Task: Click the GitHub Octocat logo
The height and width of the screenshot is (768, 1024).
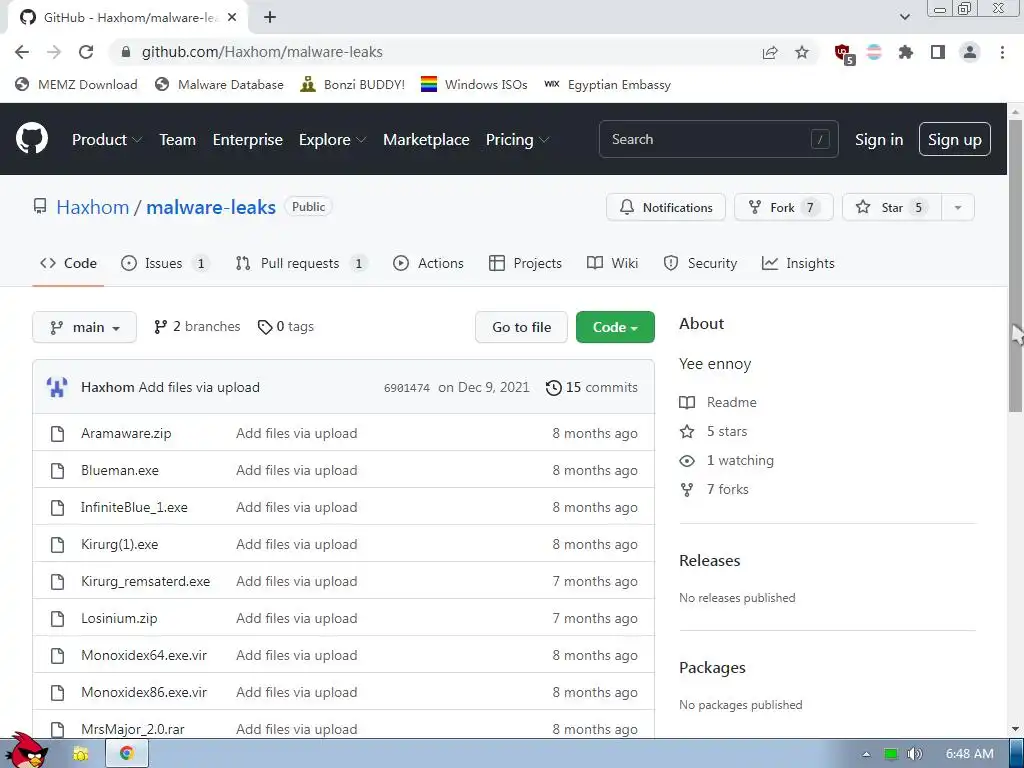Action: 32,138
